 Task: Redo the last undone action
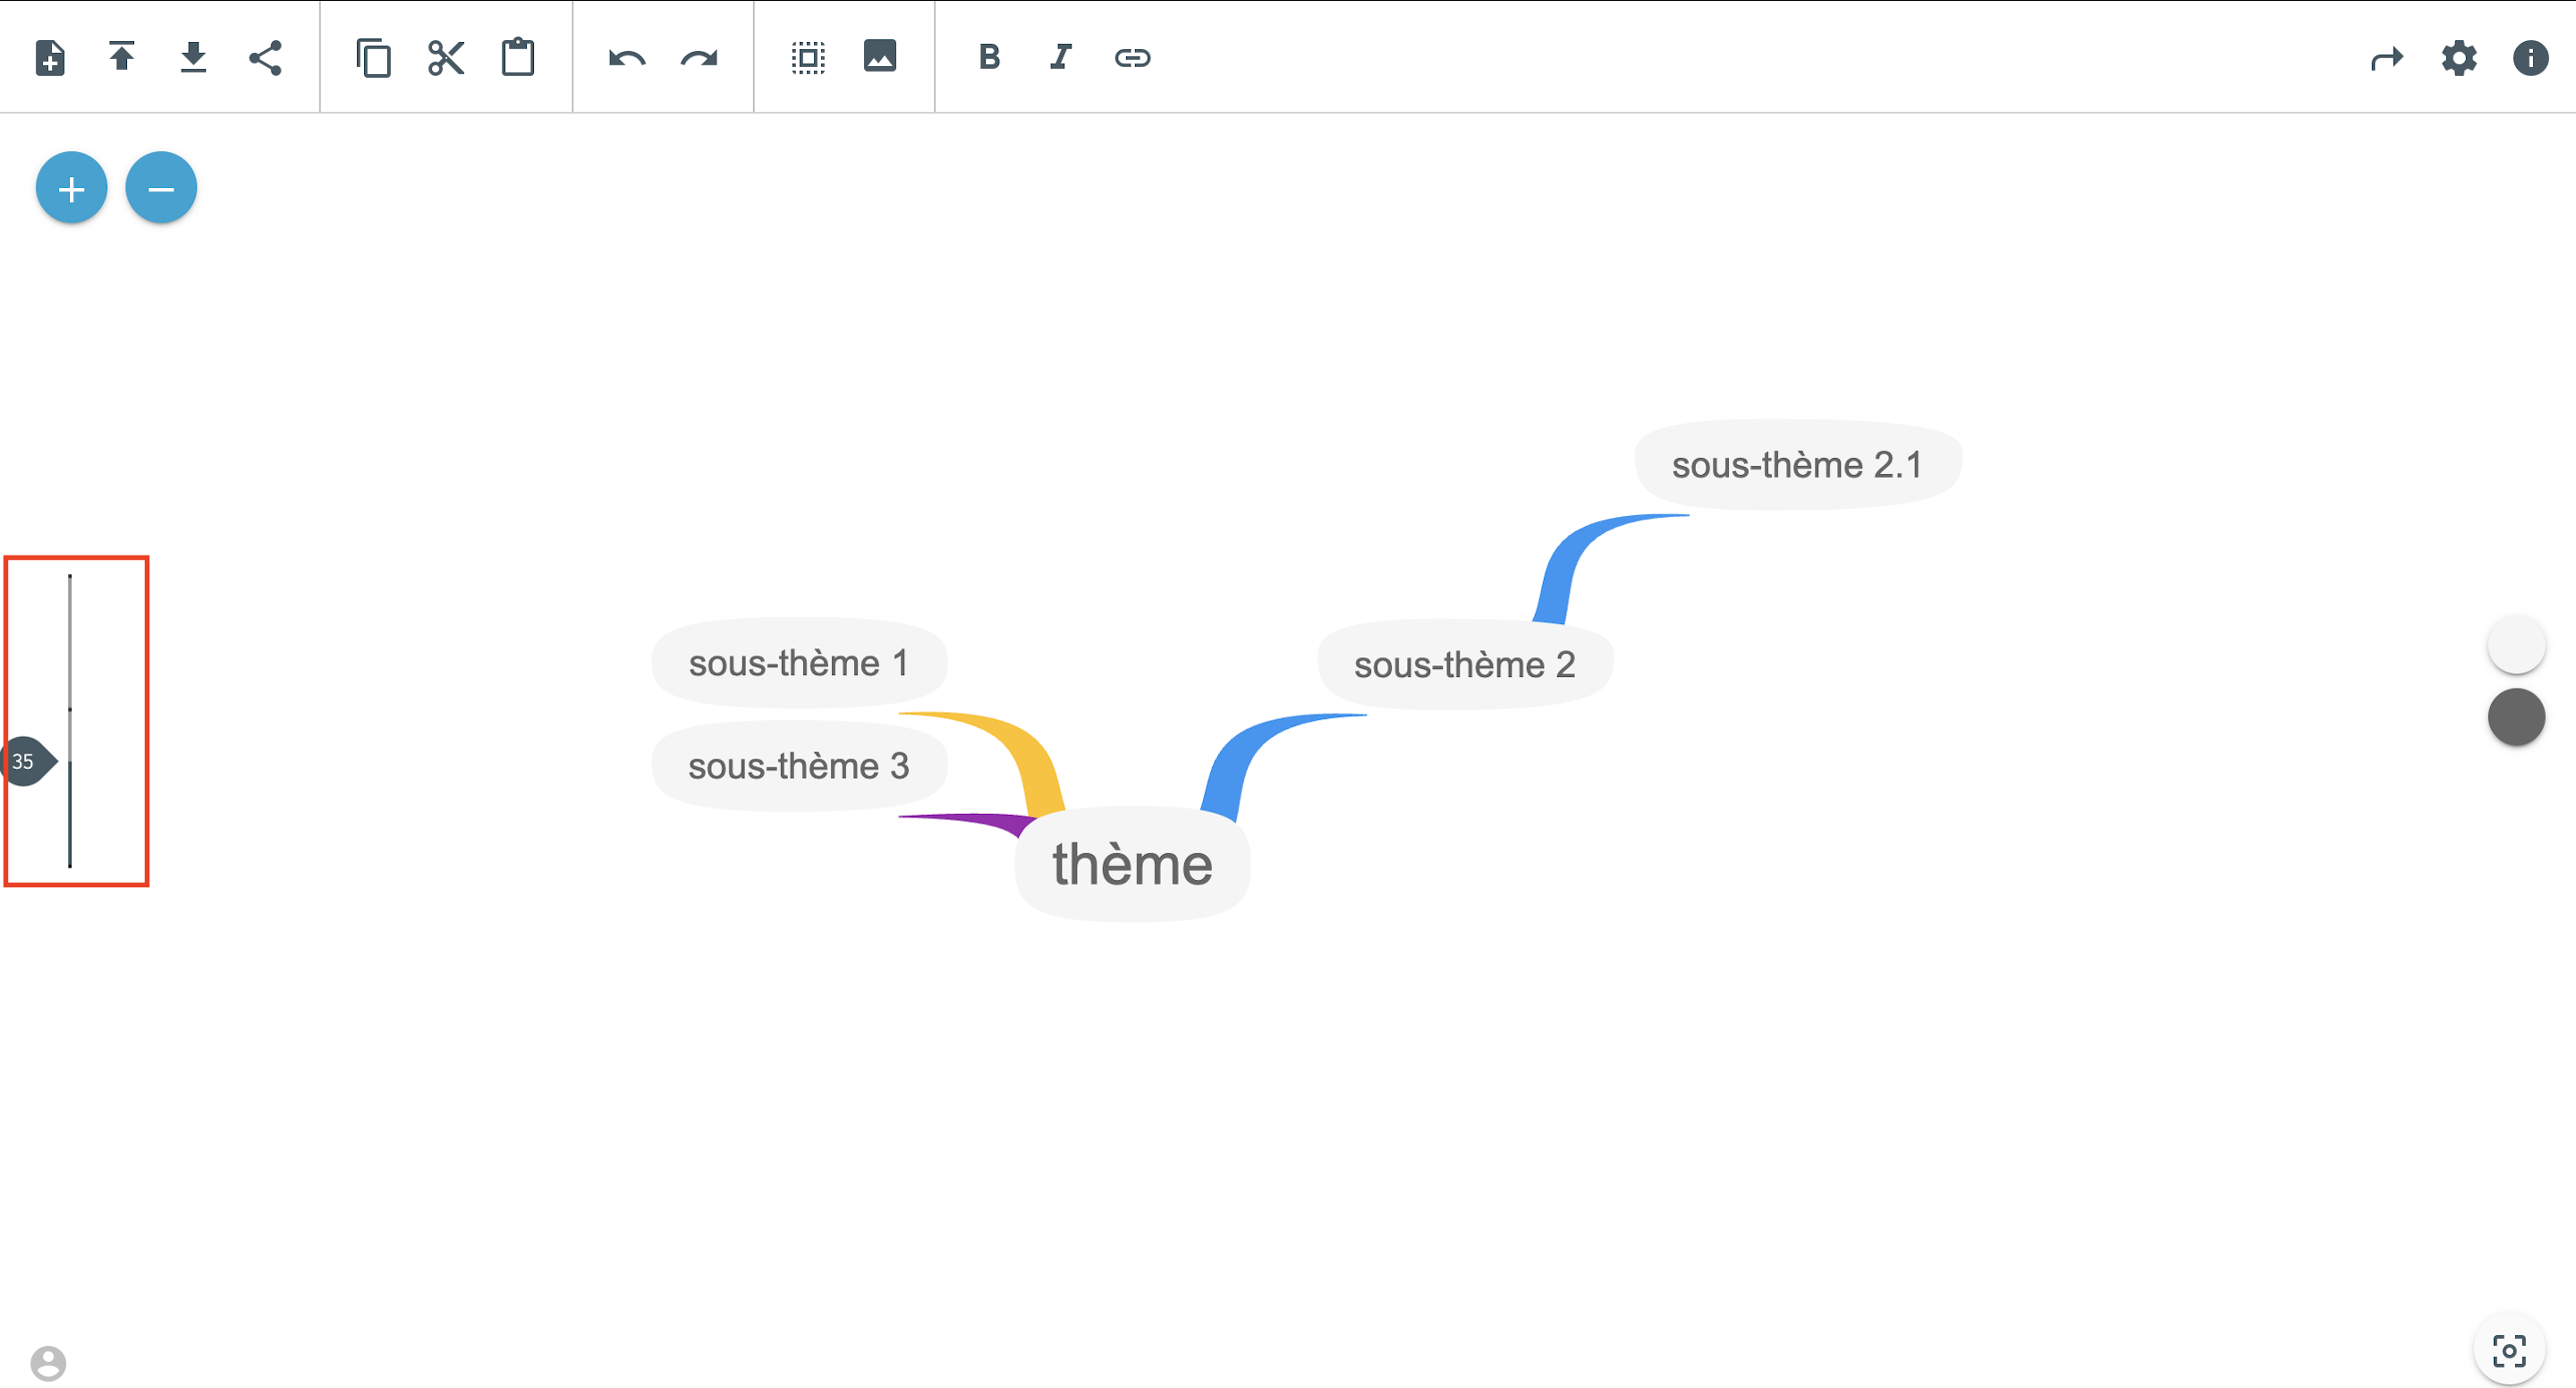click(699, 57)
